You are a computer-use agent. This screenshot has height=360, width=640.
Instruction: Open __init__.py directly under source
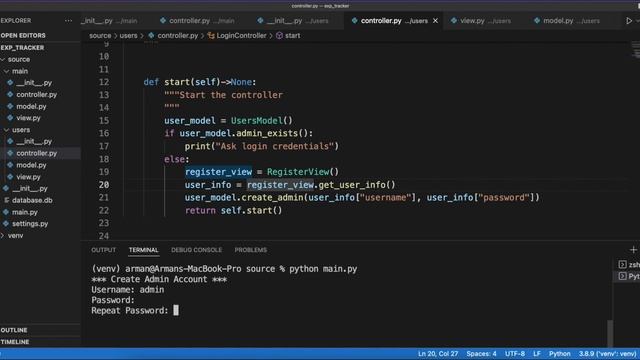30,189
